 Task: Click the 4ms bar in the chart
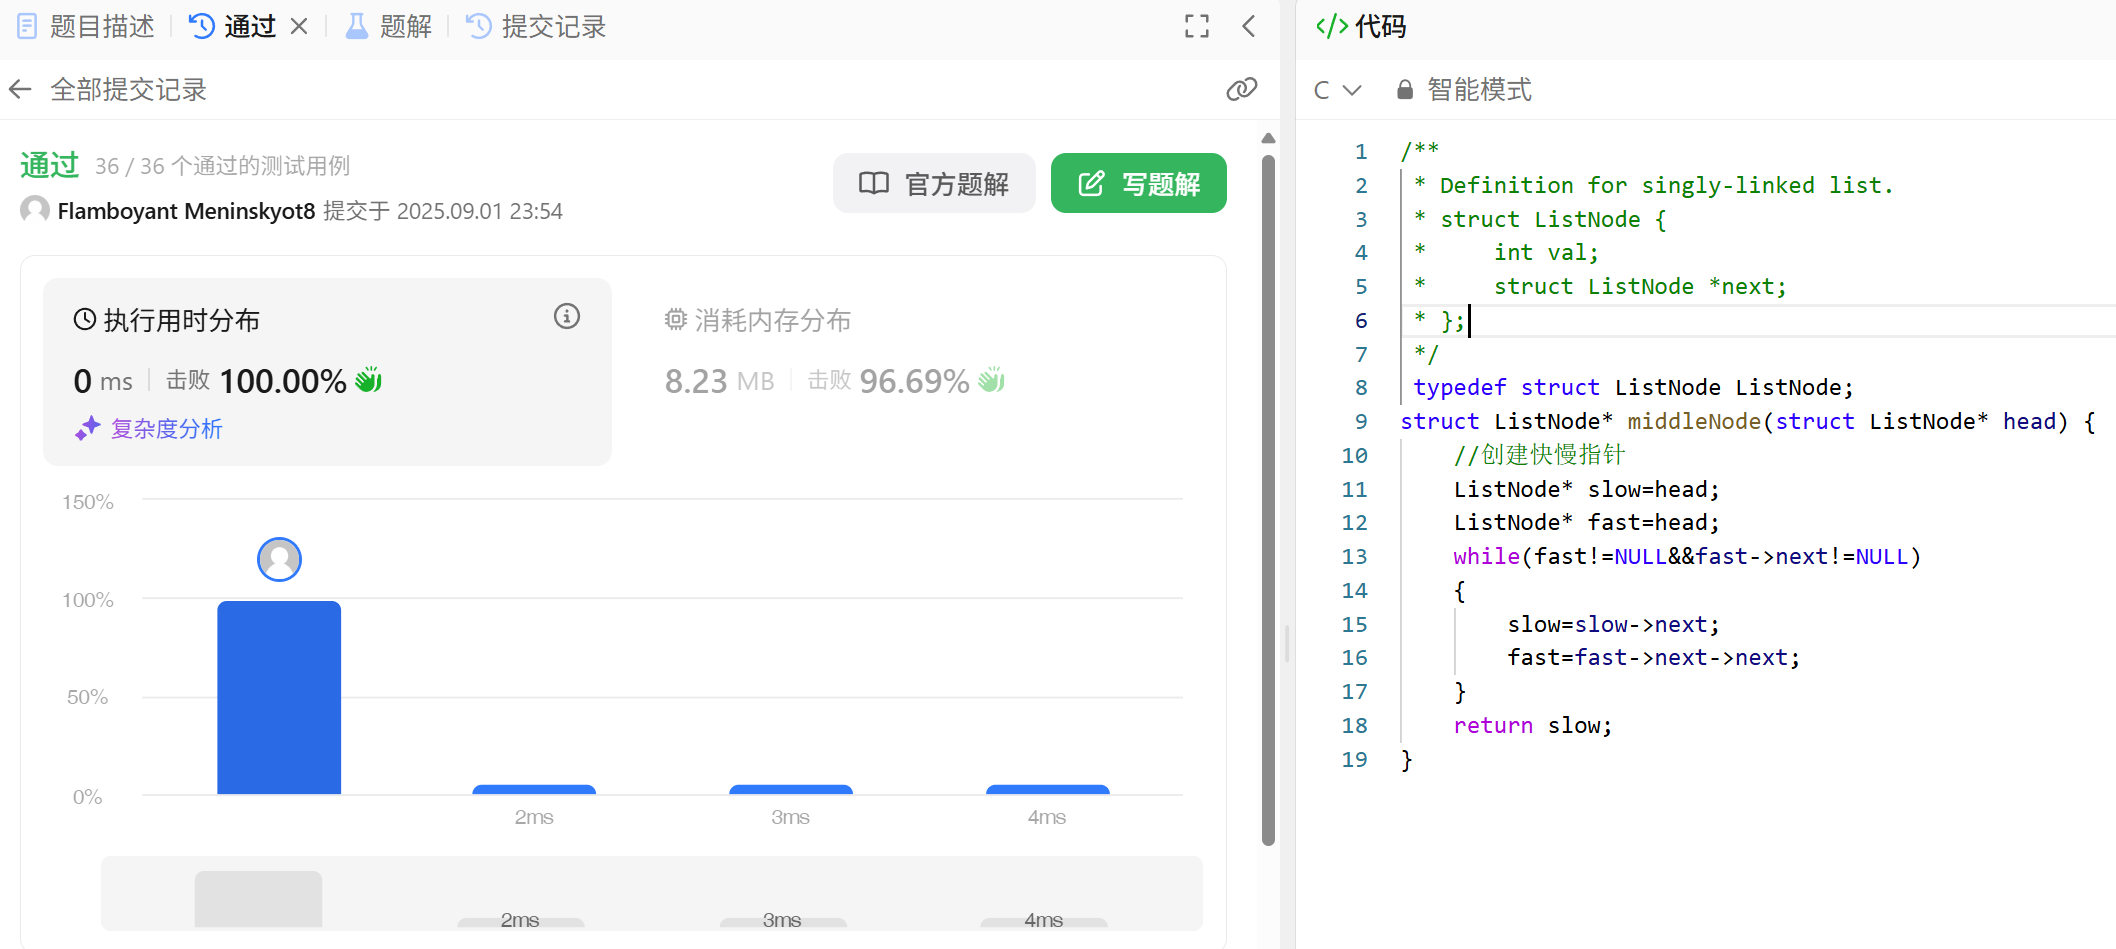[1048, 789]
